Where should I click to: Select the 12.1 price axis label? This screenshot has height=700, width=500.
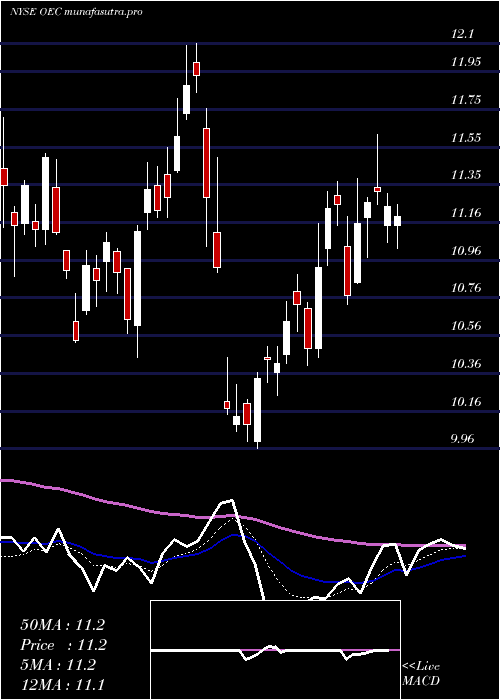[463, 34]
